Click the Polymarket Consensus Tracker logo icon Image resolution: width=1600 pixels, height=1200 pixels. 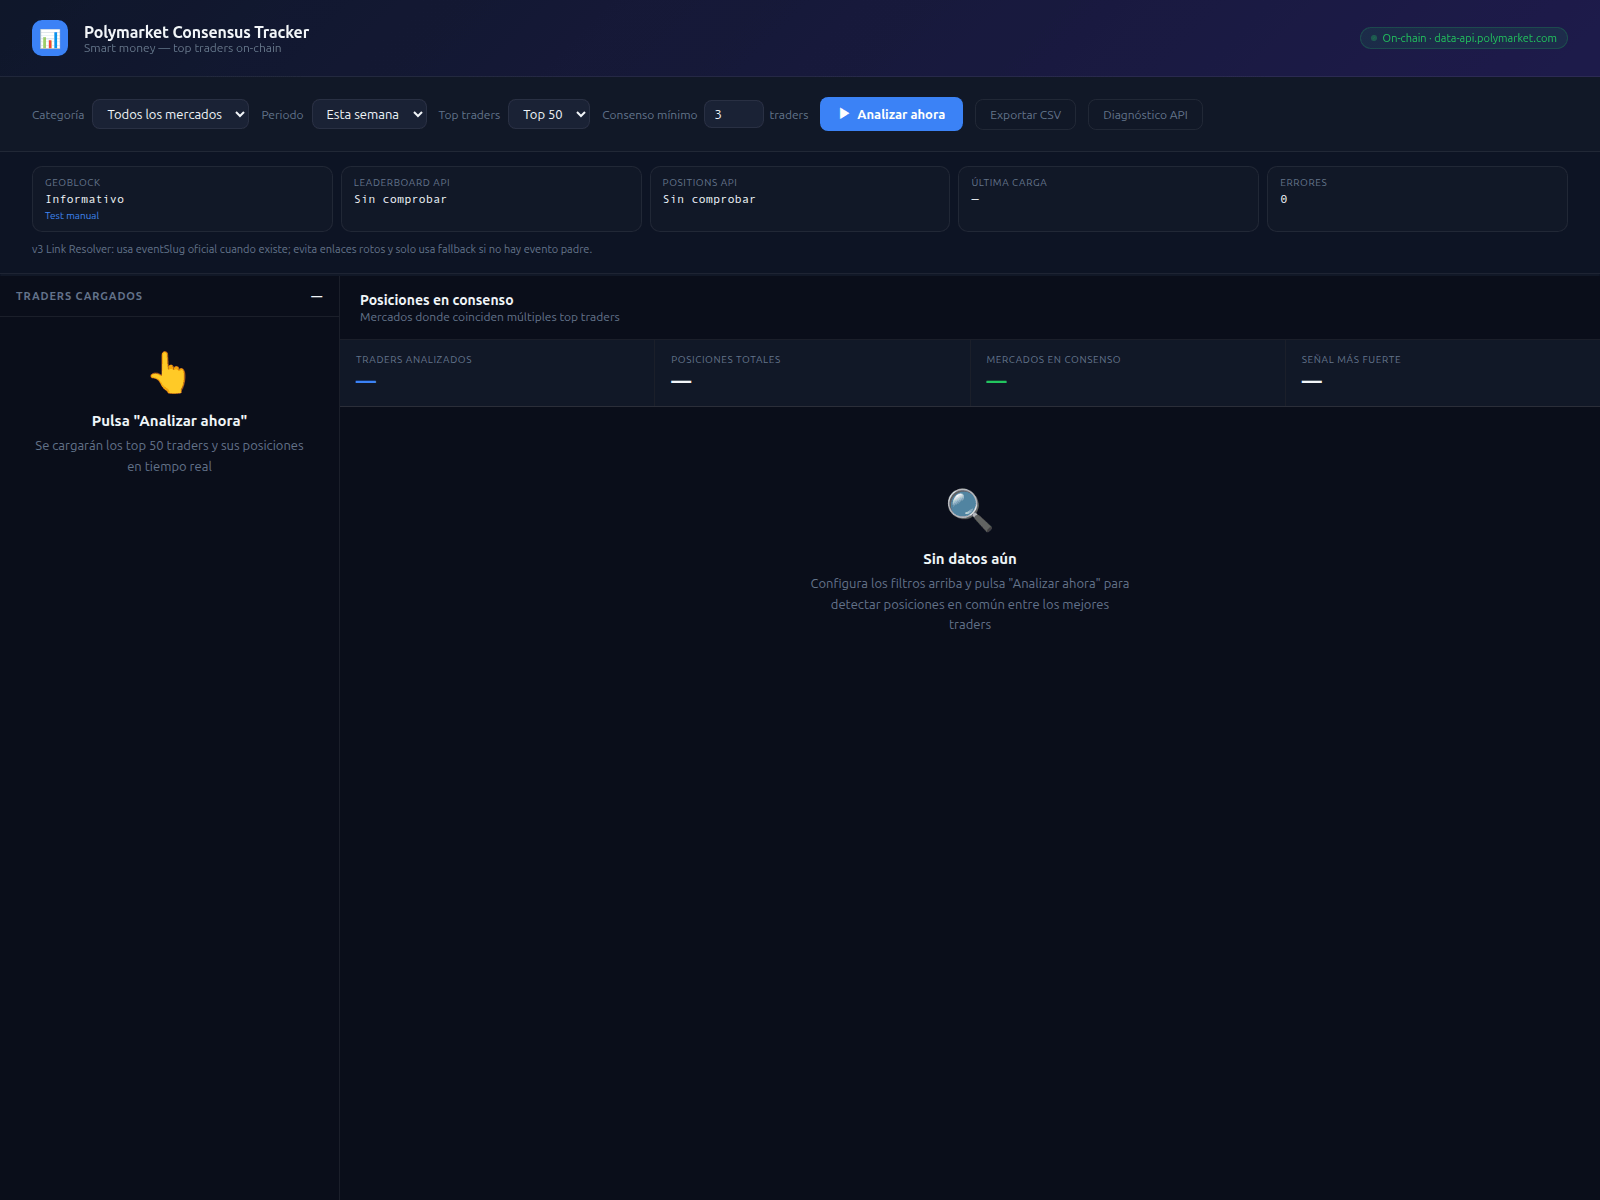[50, 38]
